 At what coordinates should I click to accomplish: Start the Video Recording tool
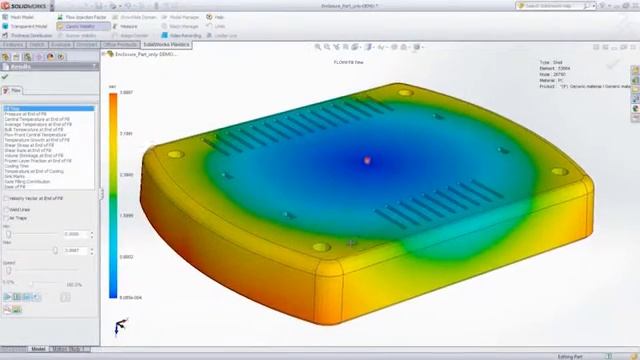[x=181, y=36]
